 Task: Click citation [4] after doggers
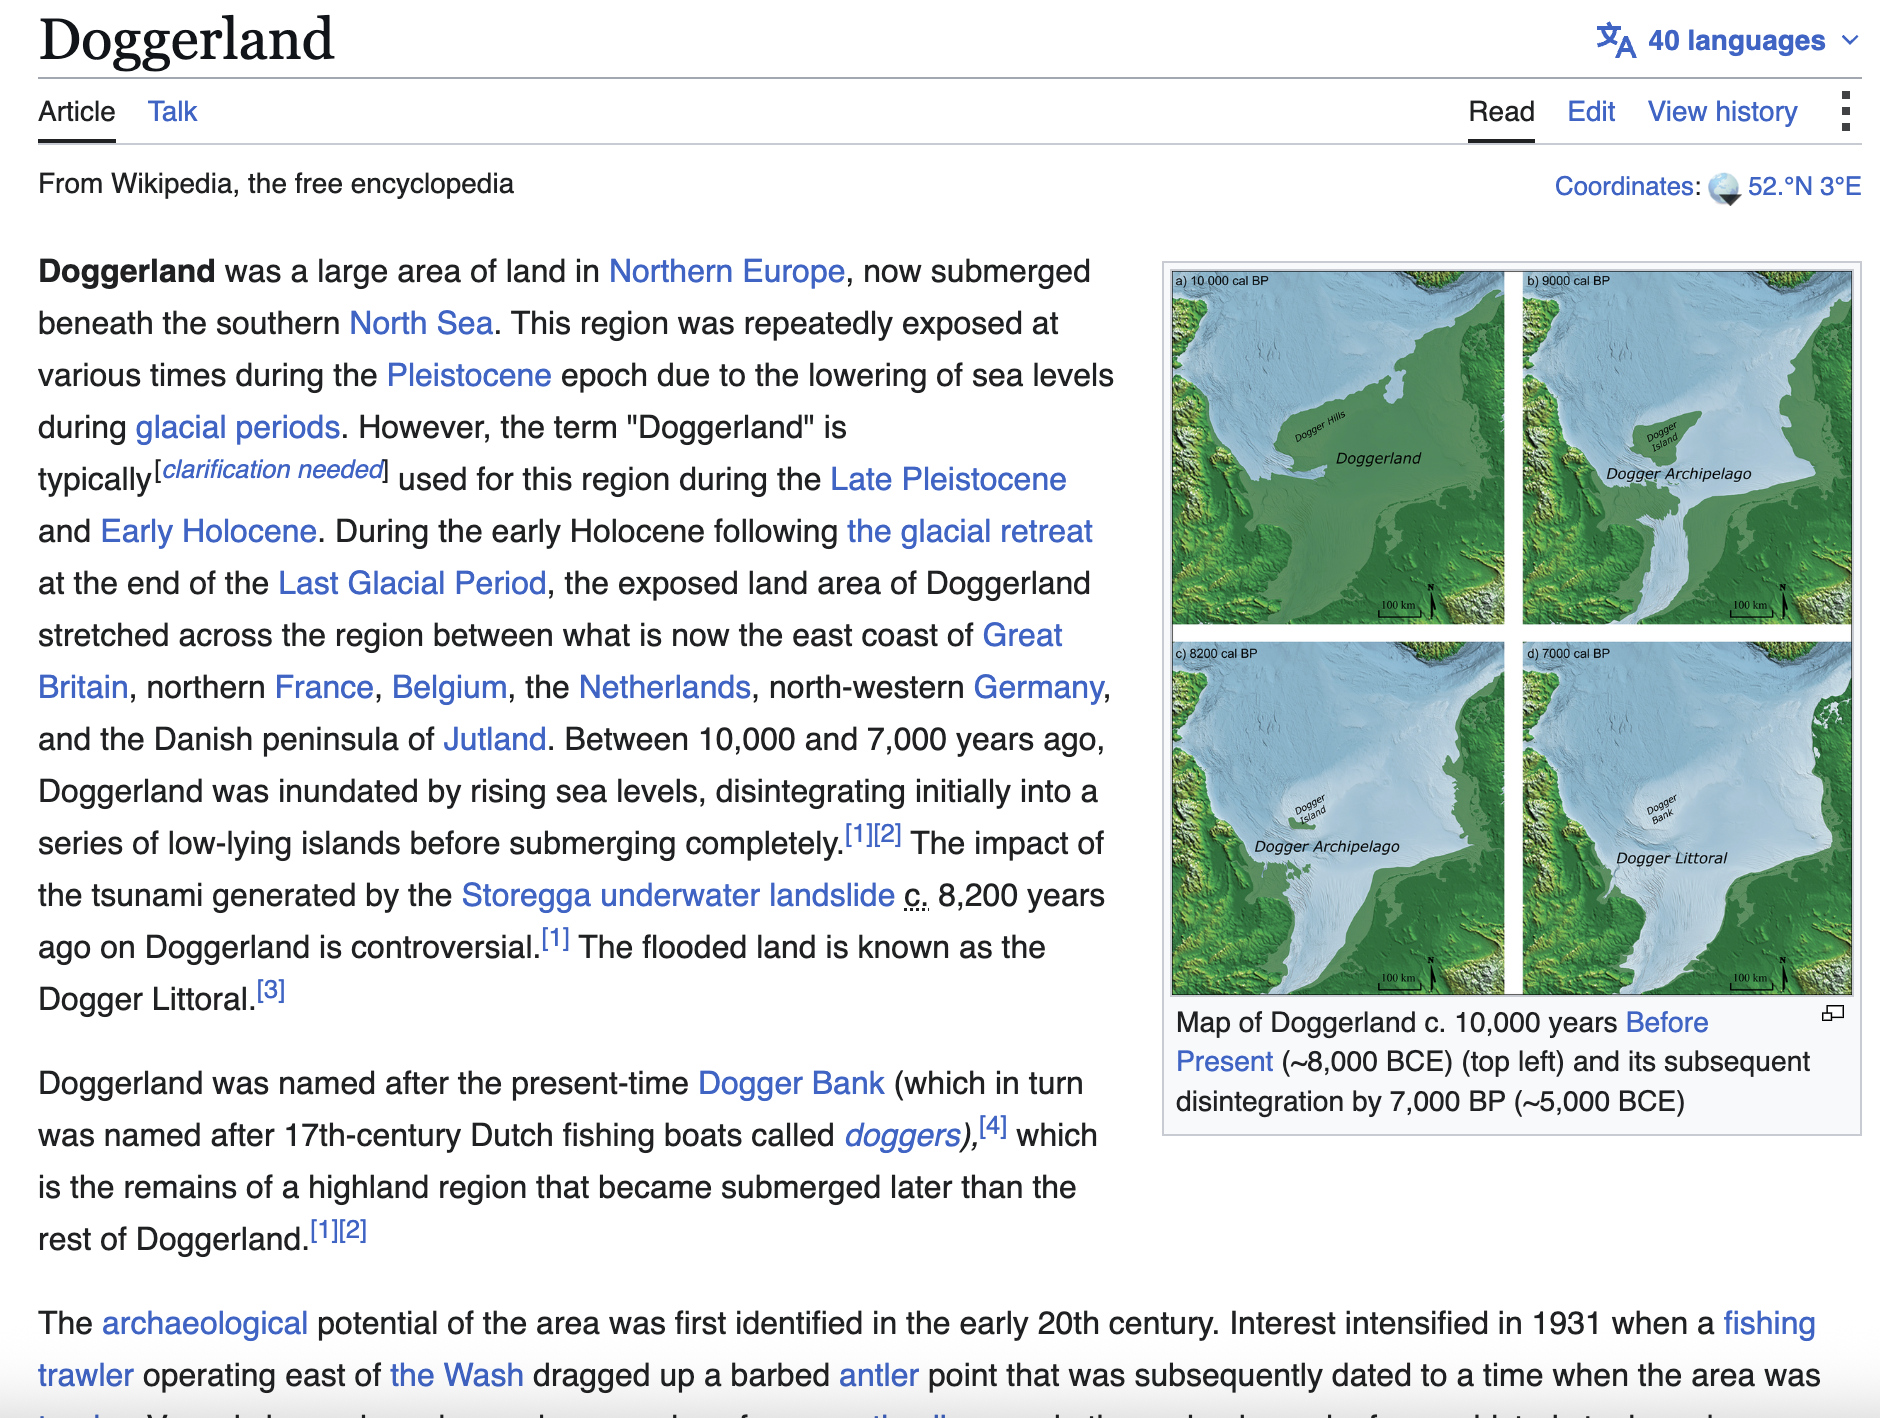pyautogui.click(x=993, y=1126)
